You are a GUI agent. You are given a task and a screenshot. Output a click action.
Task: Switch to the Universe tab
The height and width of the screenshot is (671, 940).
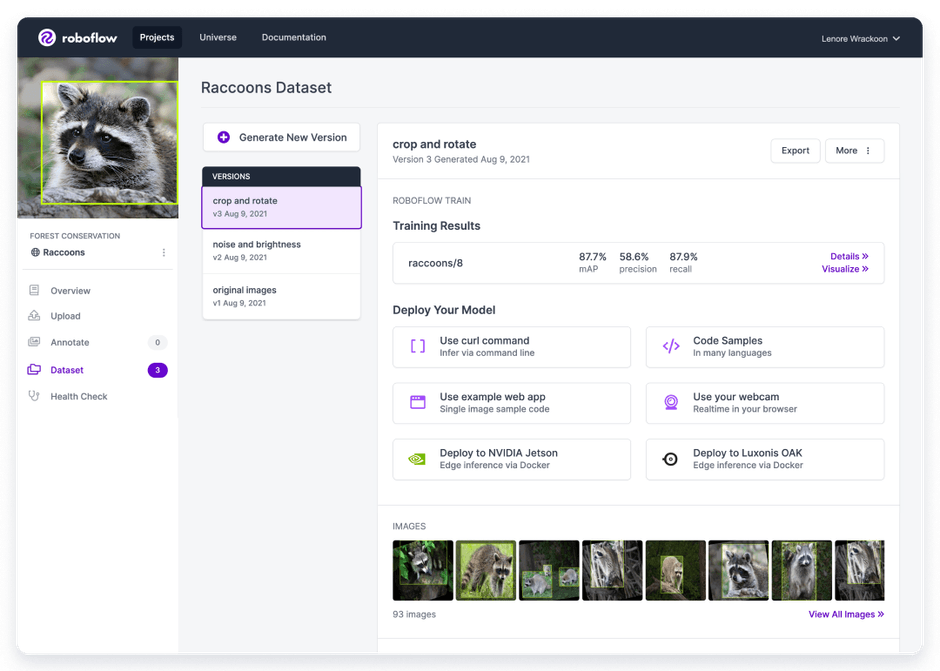218,38
